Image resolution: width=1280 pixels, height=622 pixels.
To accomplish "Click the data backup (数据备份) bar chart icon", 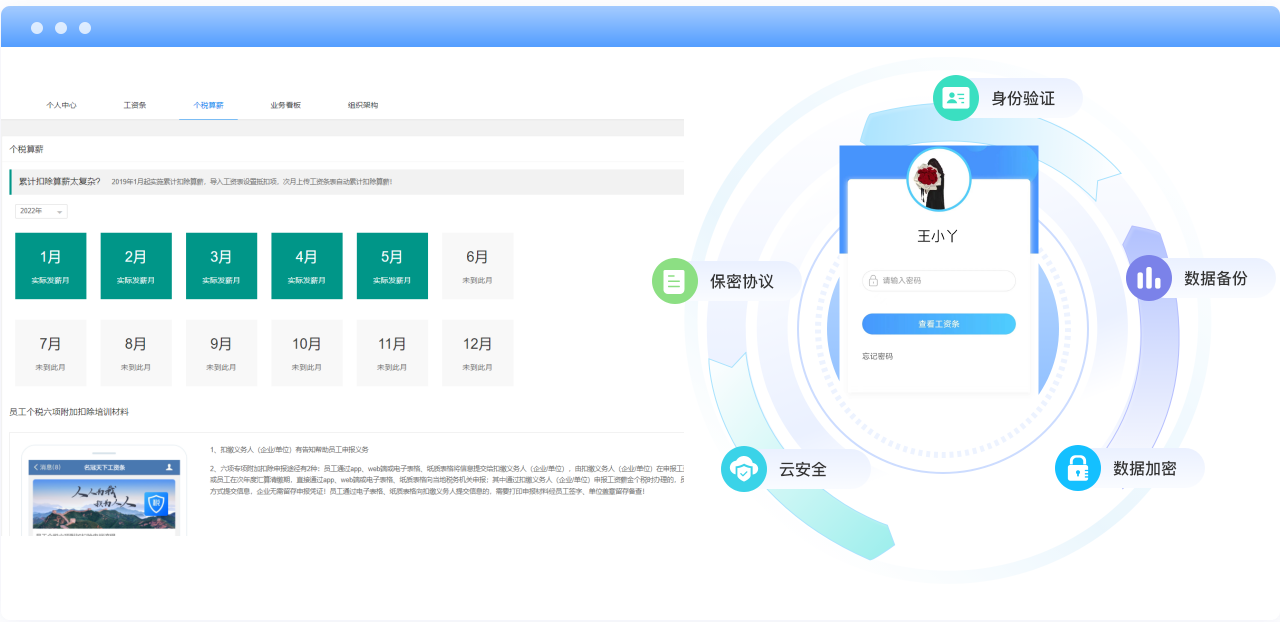I will pyautogui.click(x=1149, y=278).
